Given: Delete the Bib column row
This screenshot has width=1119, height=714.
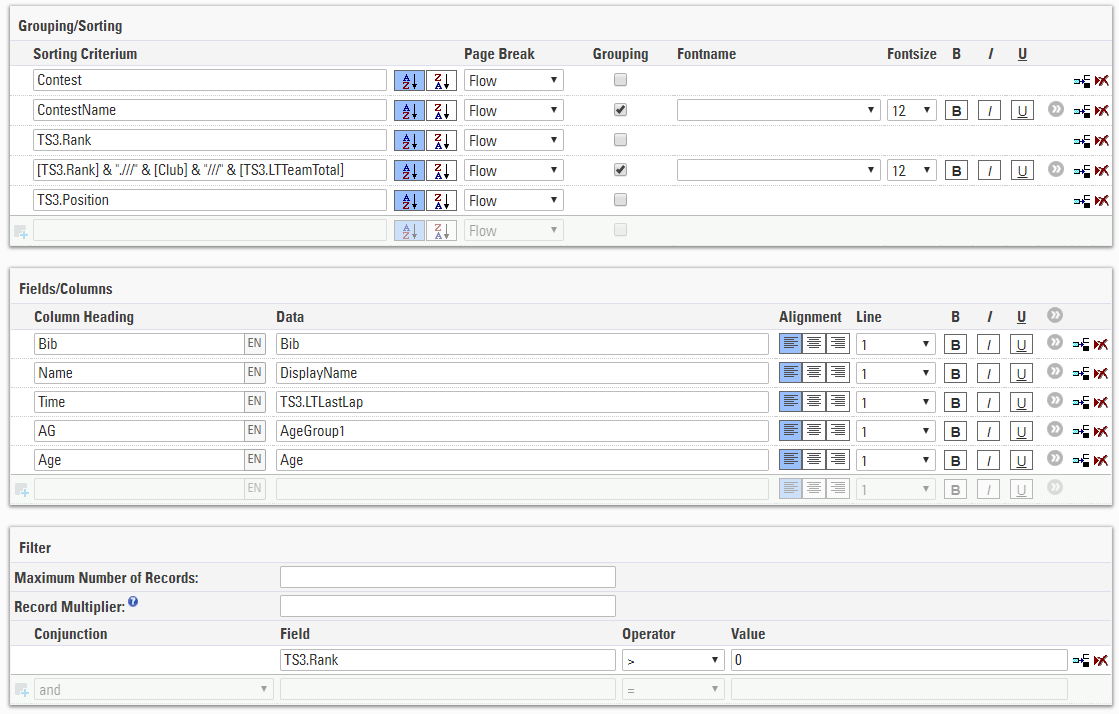Looking at the screenshot, I should tap(1101, 345).
